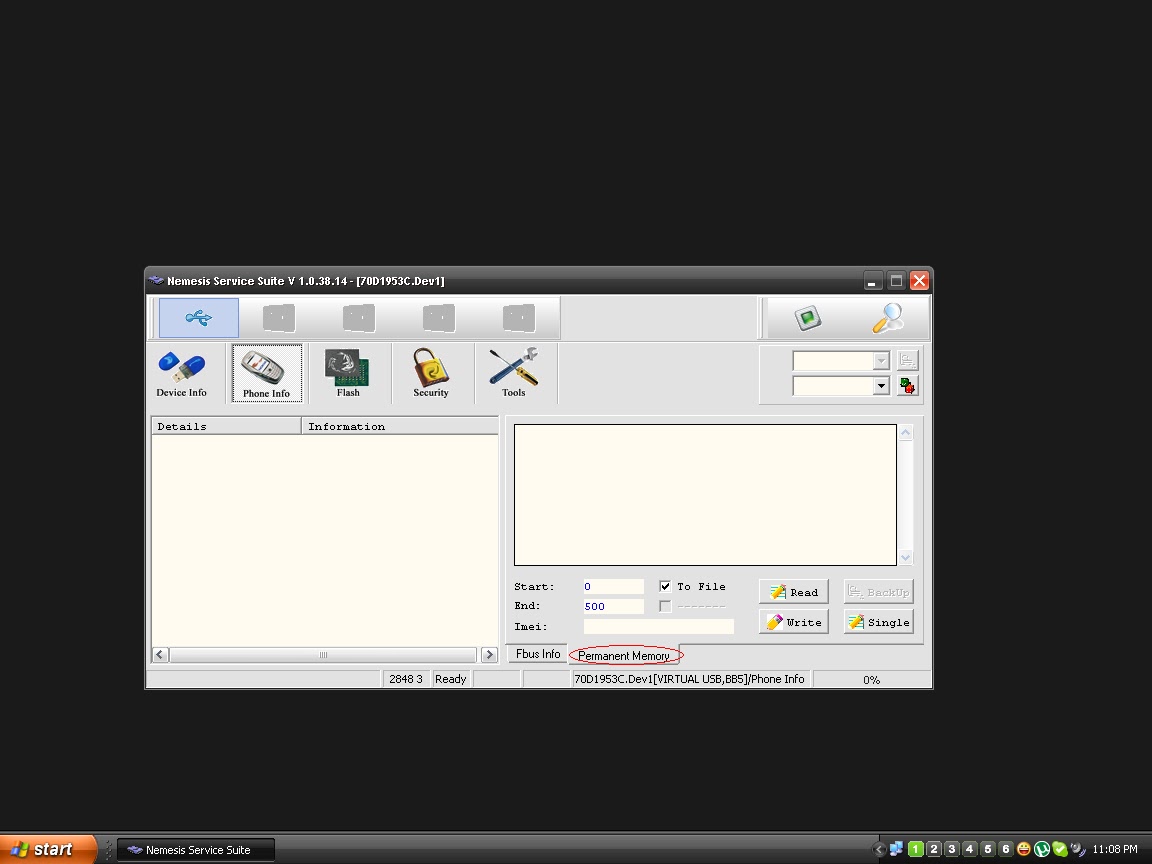Click the left arrow of horizontal scrollbar
The height and width of the screenshot is (864, 1152).
(x=160, y=655)
